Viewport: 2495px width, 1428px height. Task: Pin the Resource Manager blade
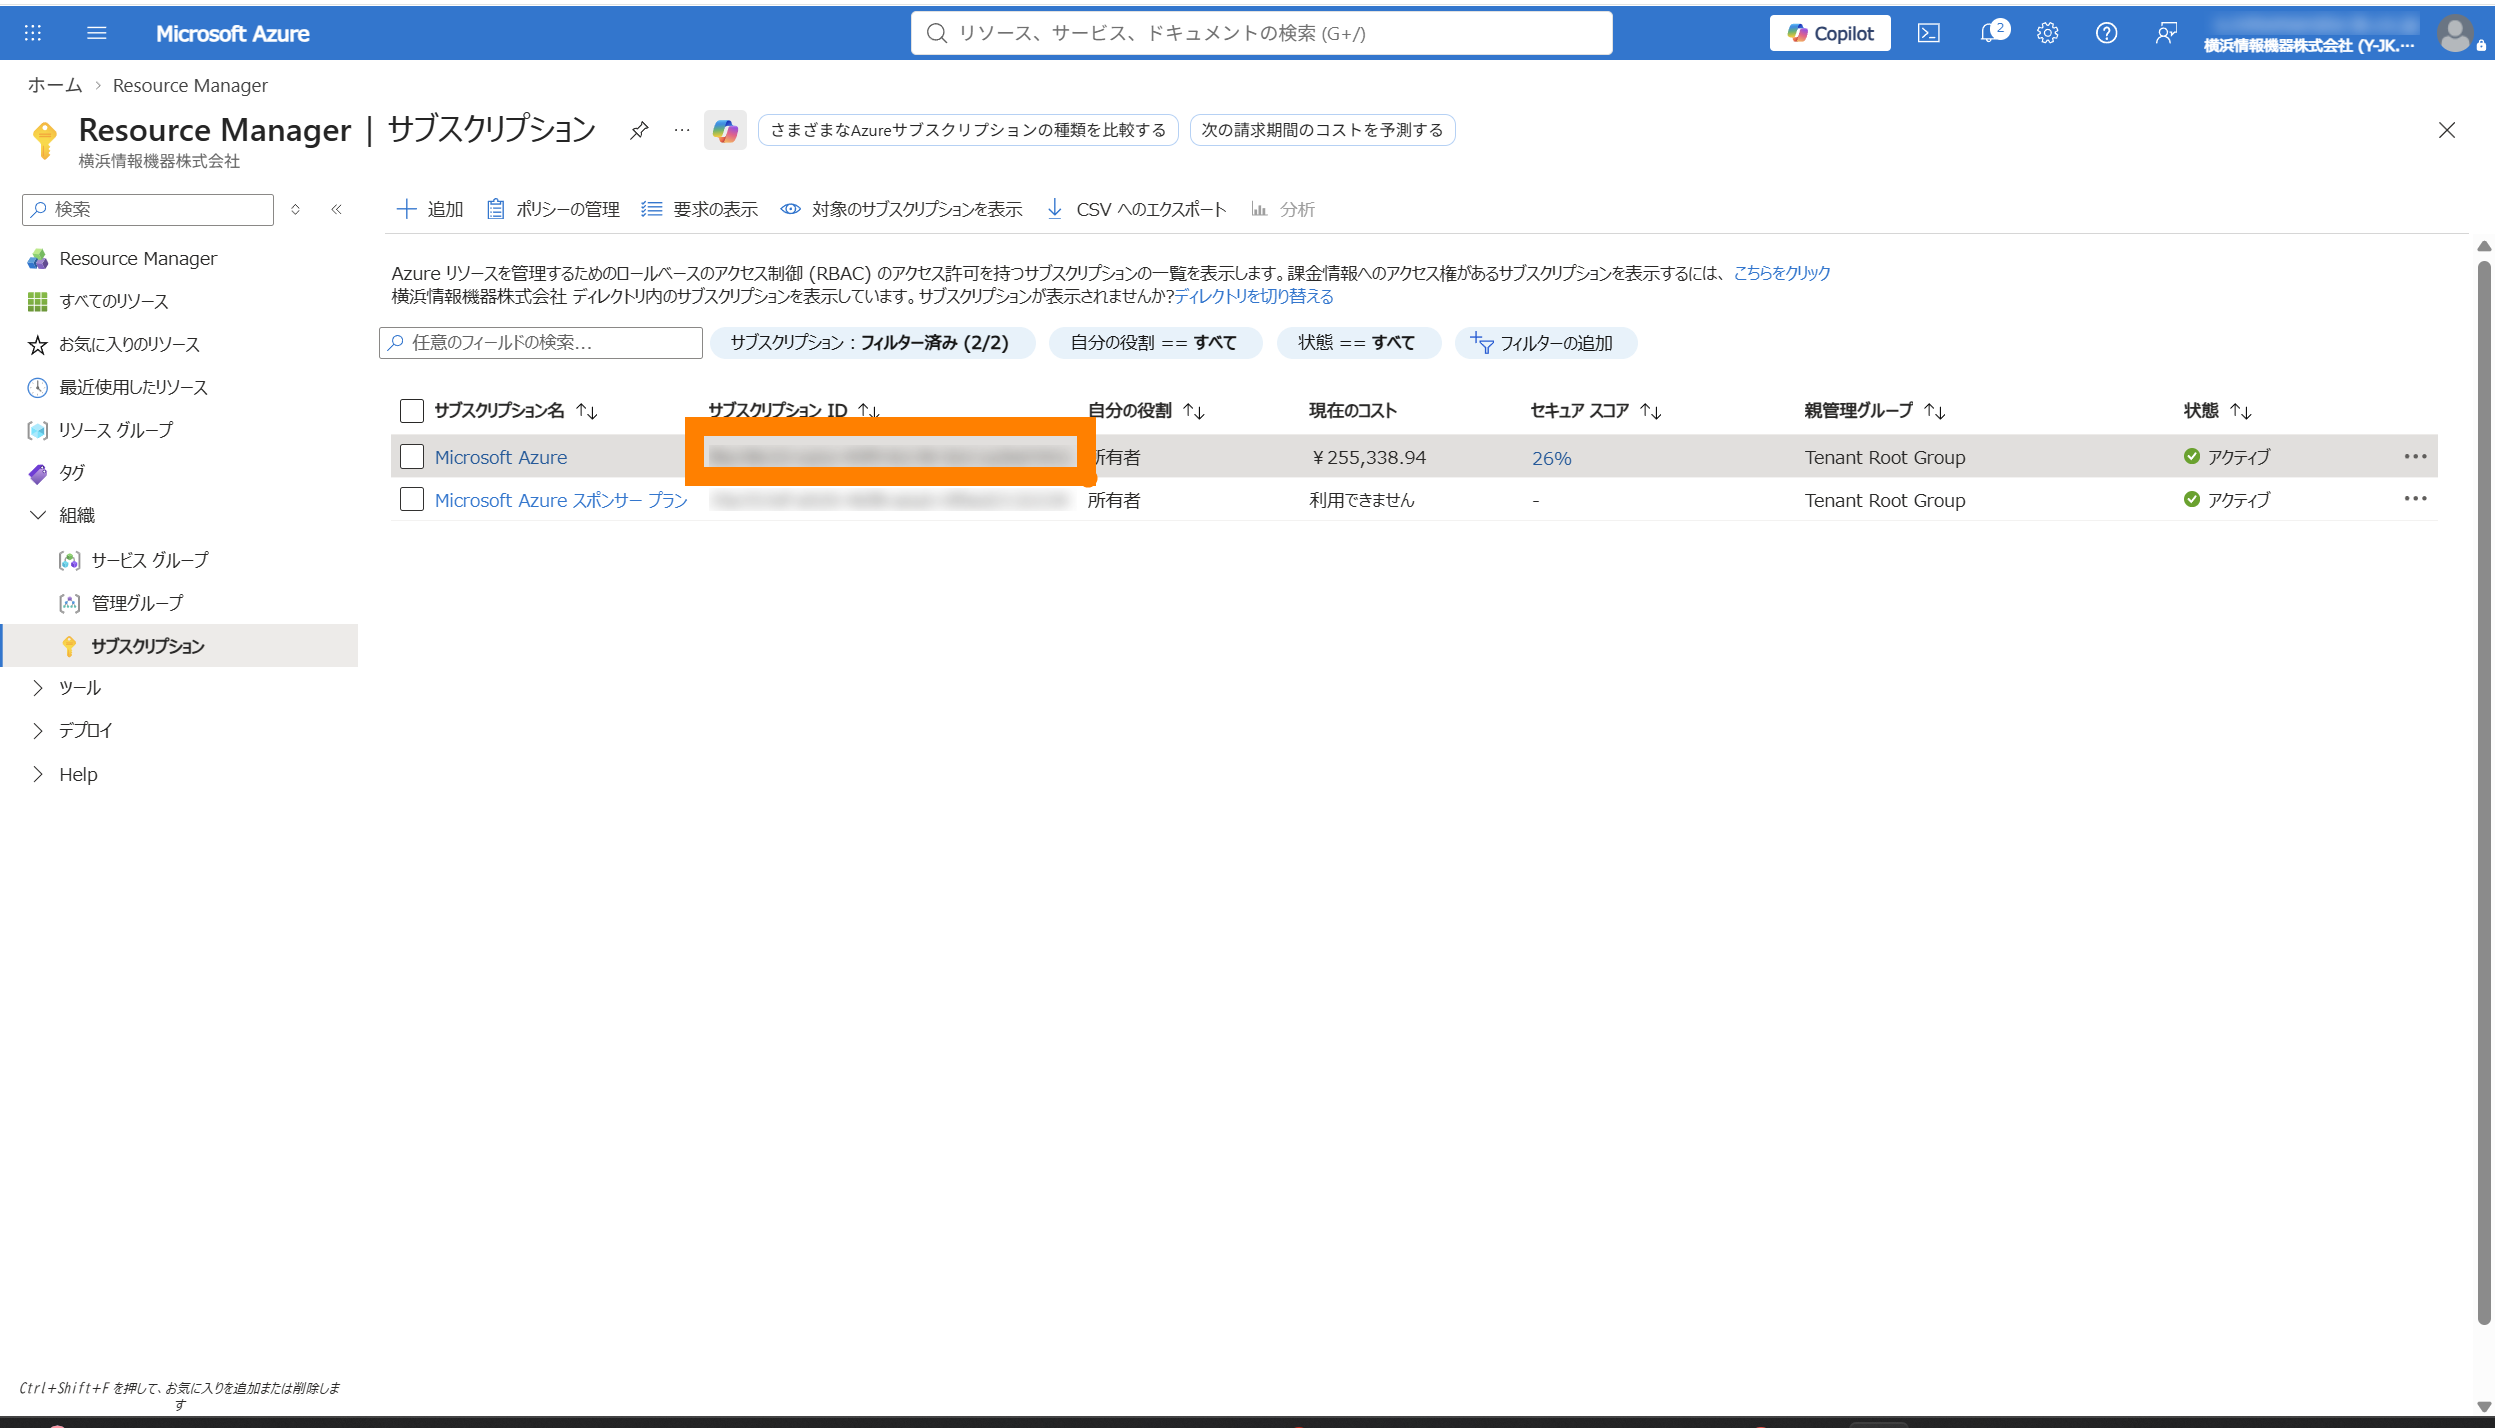pyautogui.click(x=639, y=130)
